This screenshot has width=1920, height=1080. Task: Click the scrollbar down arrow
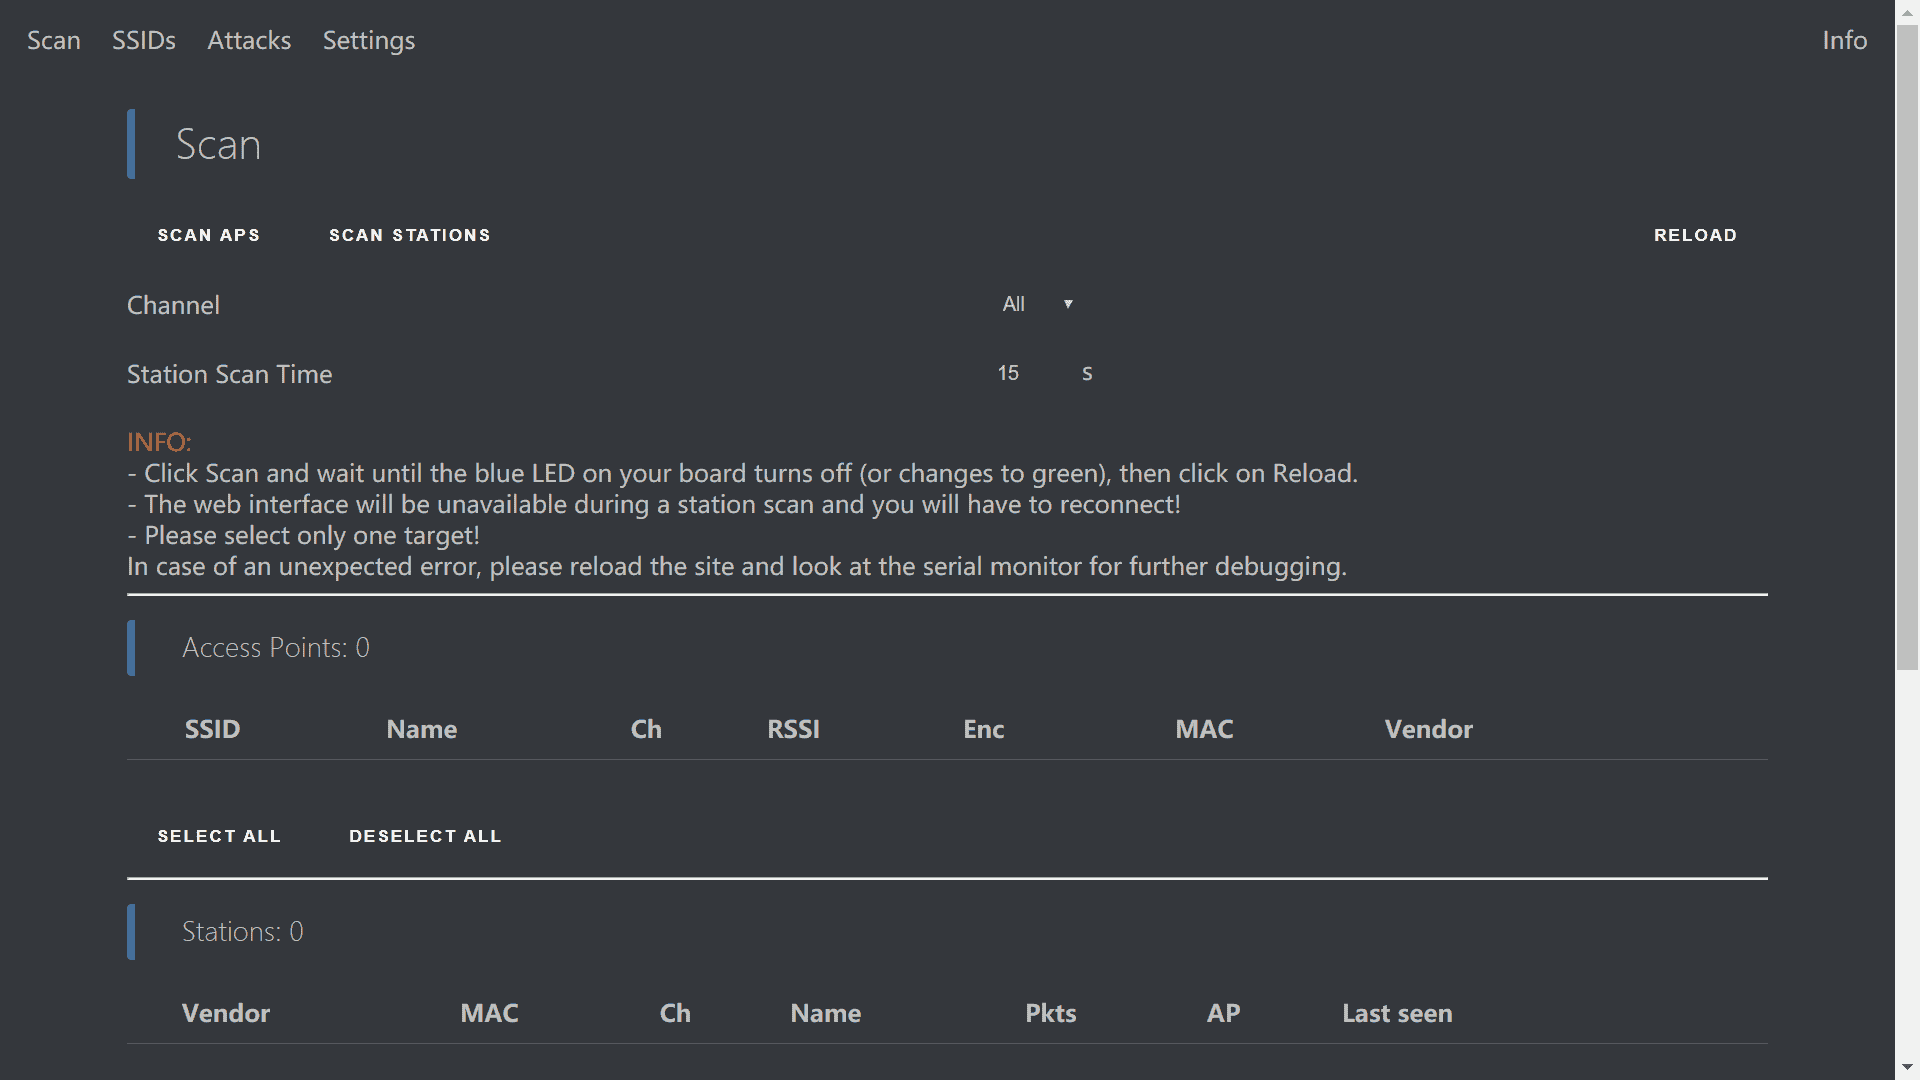coord(1907,1068)
